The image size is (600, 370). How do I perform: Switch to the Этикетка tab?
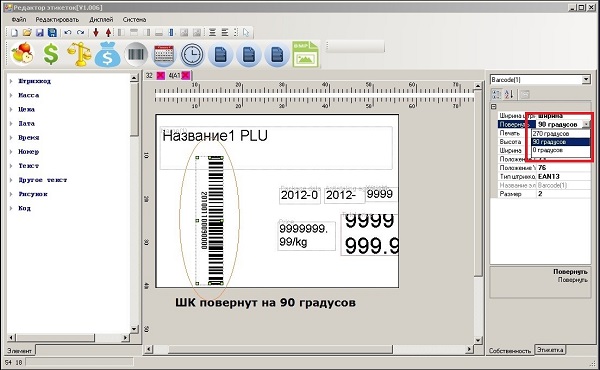tap(550, 350)
